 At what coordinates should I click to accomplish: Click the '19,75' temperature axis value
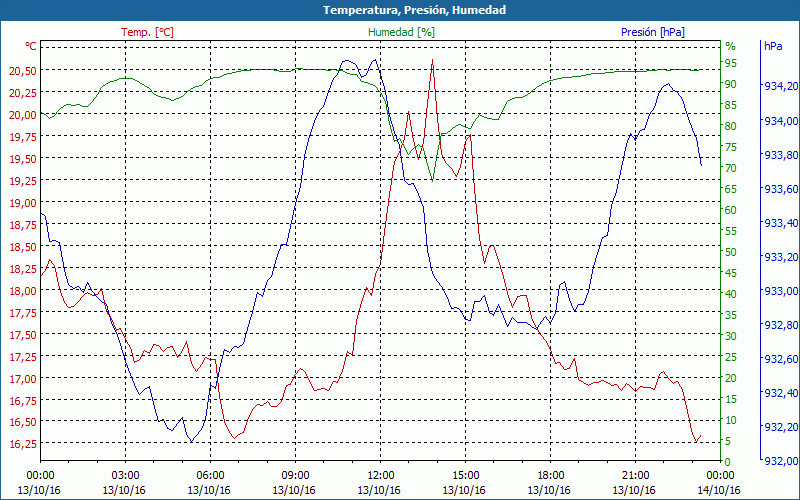(x=23, y=137)
